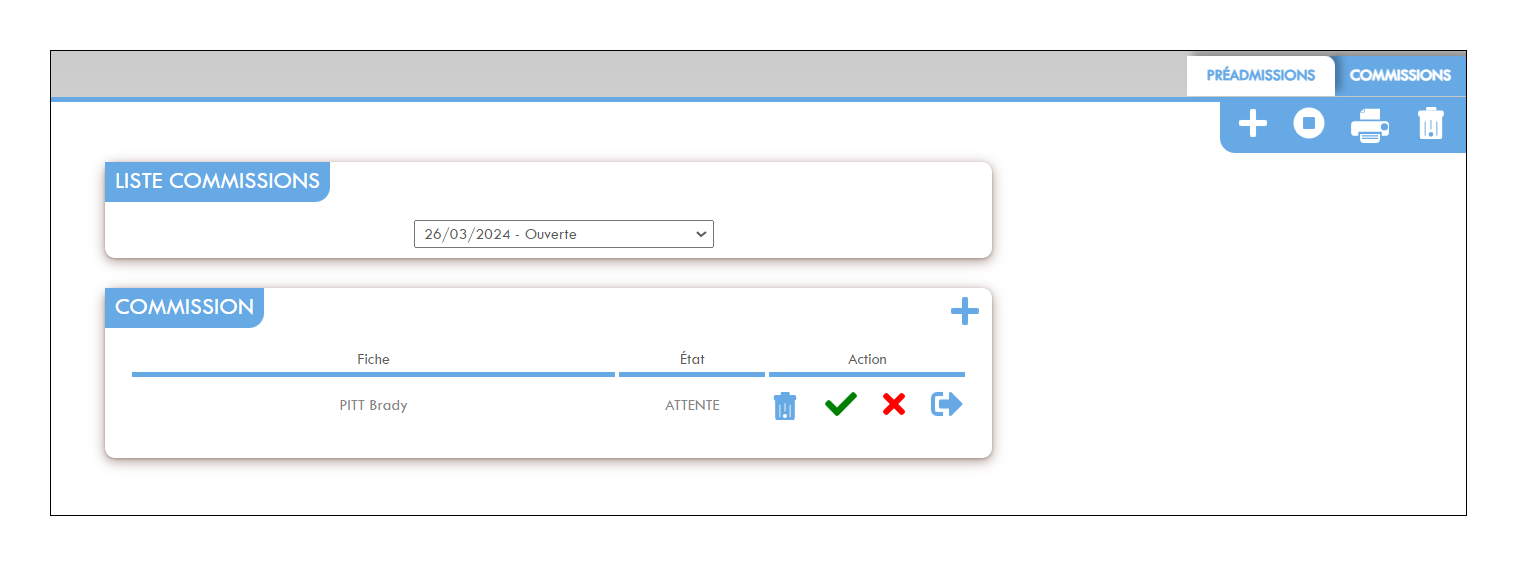Remove PITT Brady using the row trash icon

[x=785, y=405]
